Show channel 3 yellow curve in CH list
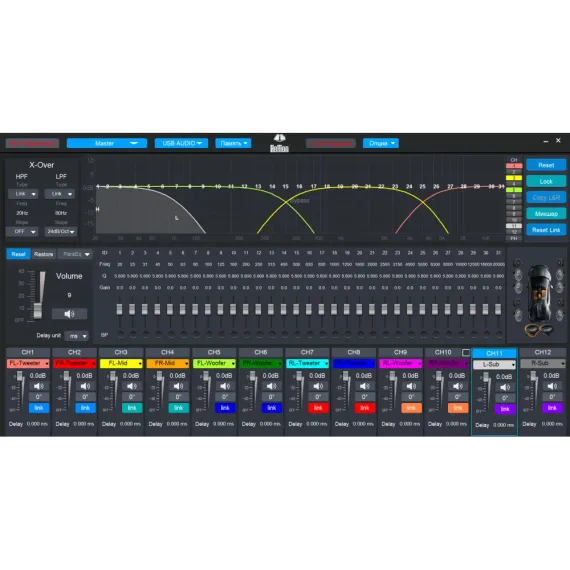 coord(514,178)
